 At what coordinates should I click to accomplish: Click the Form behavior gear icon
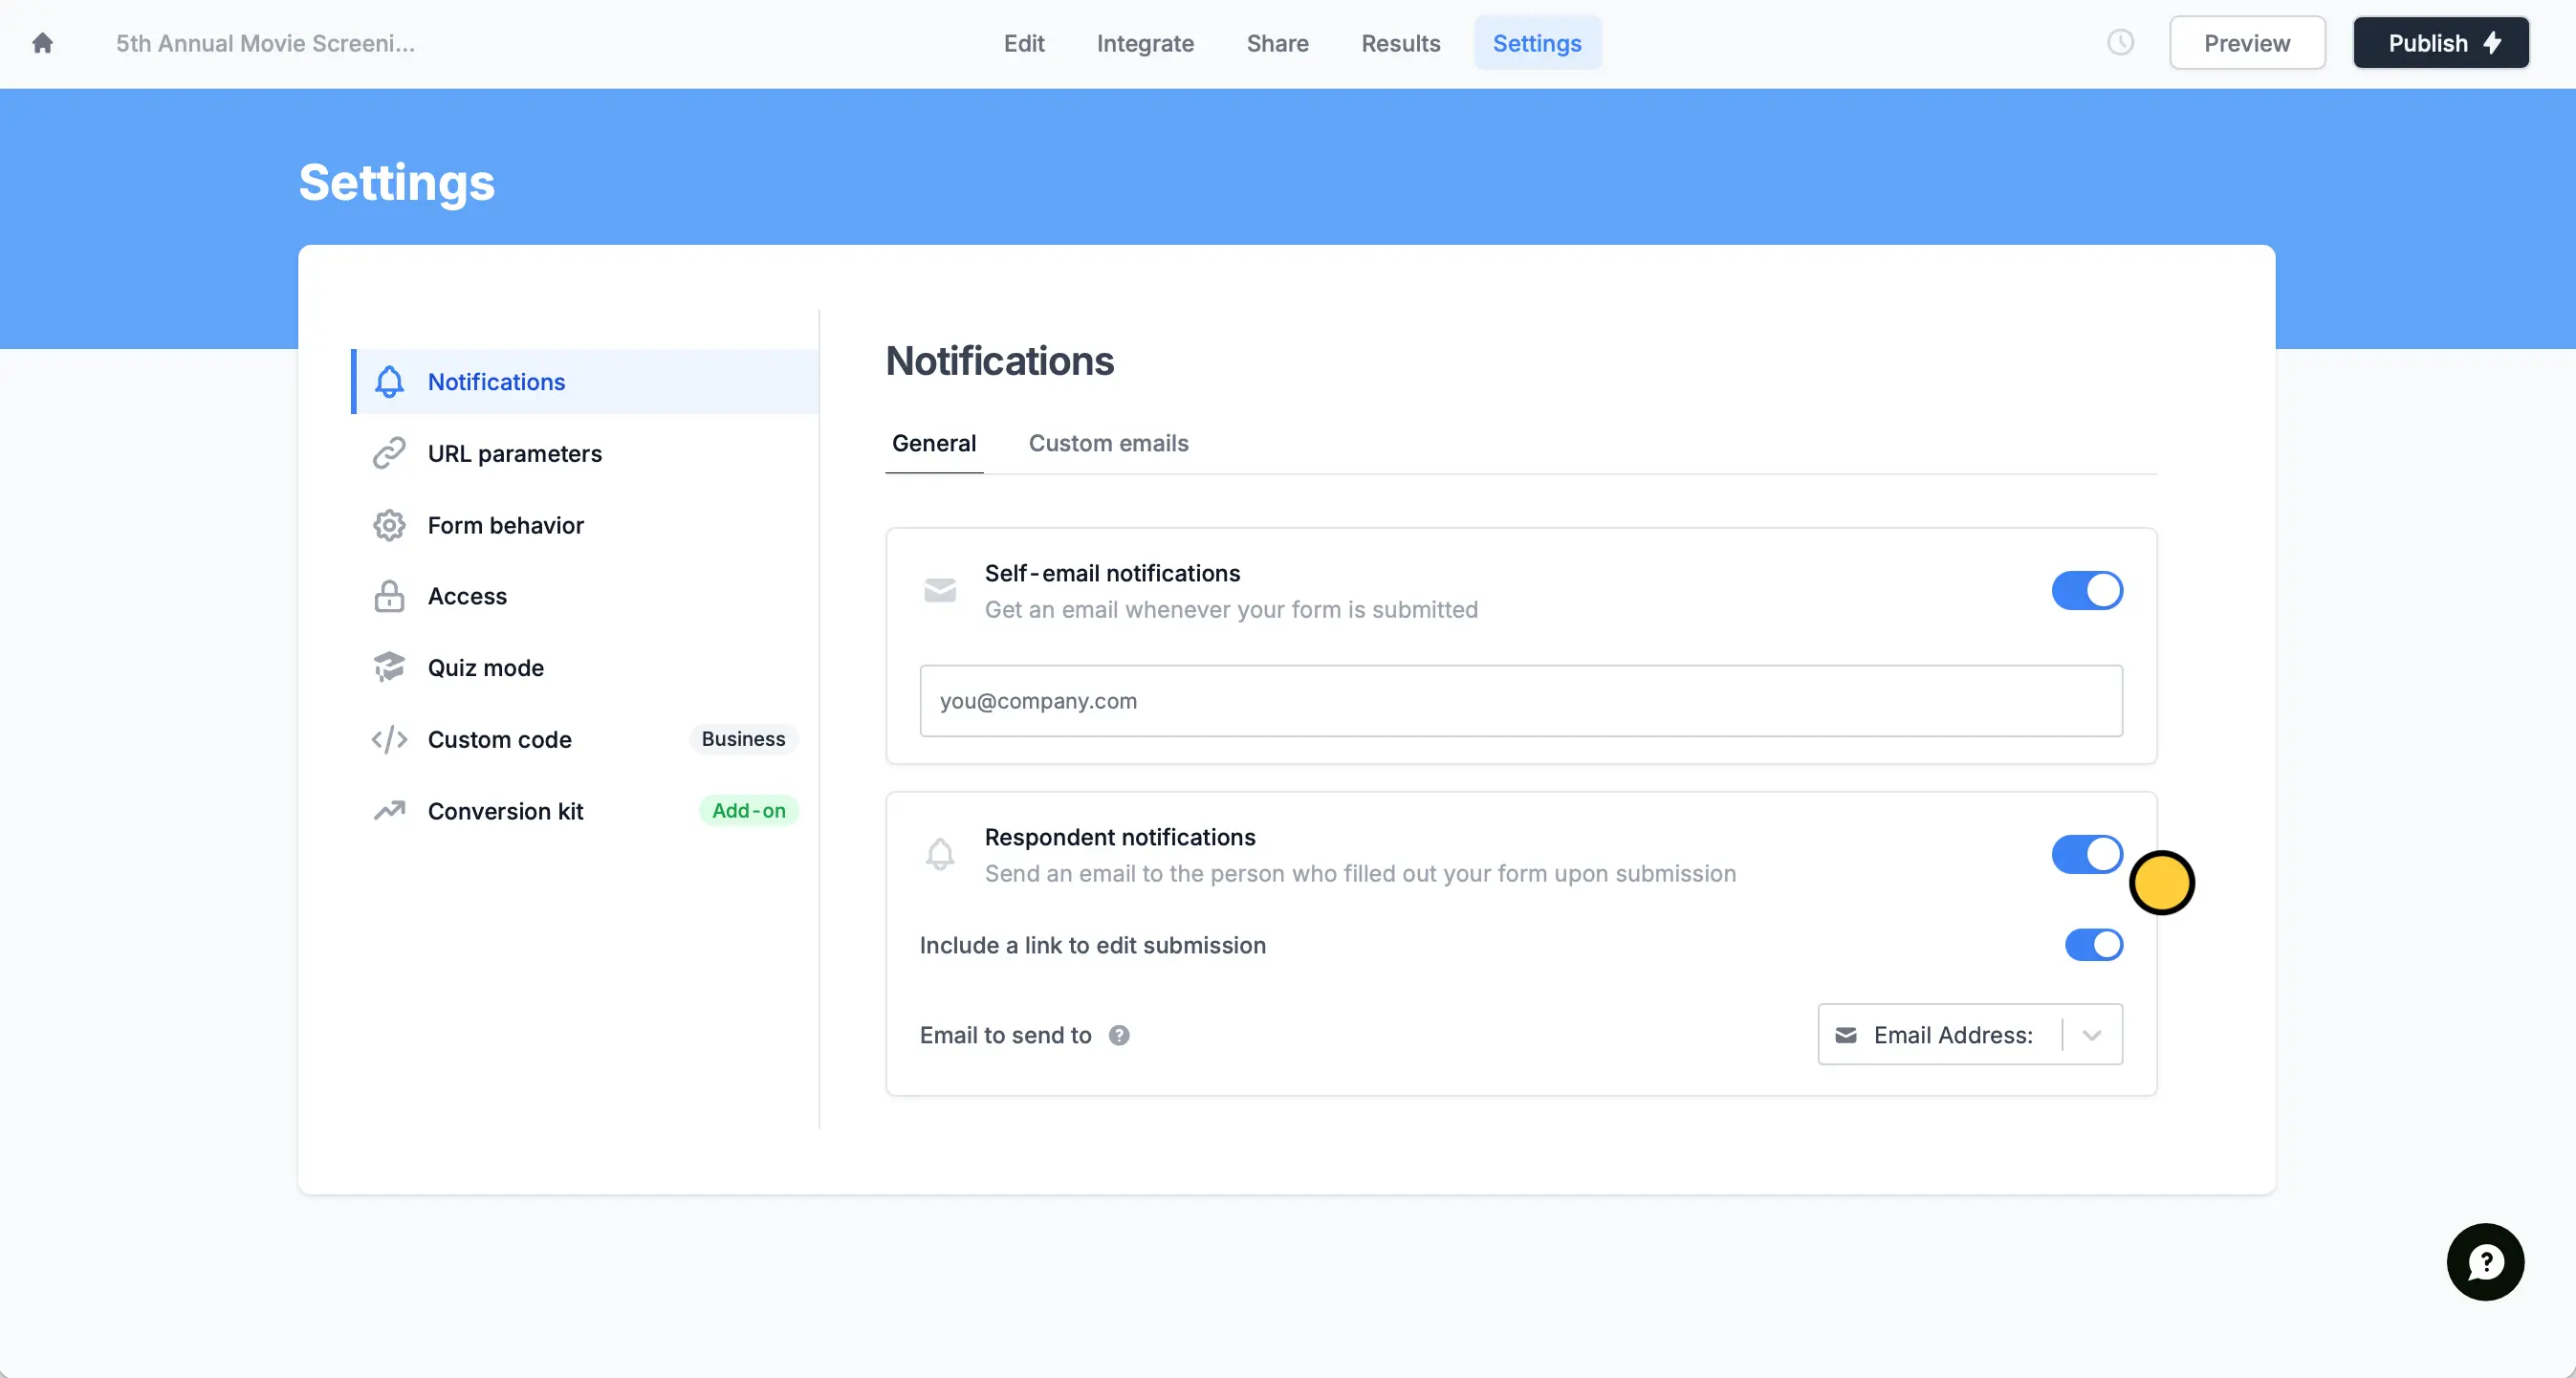click(389, 526)
